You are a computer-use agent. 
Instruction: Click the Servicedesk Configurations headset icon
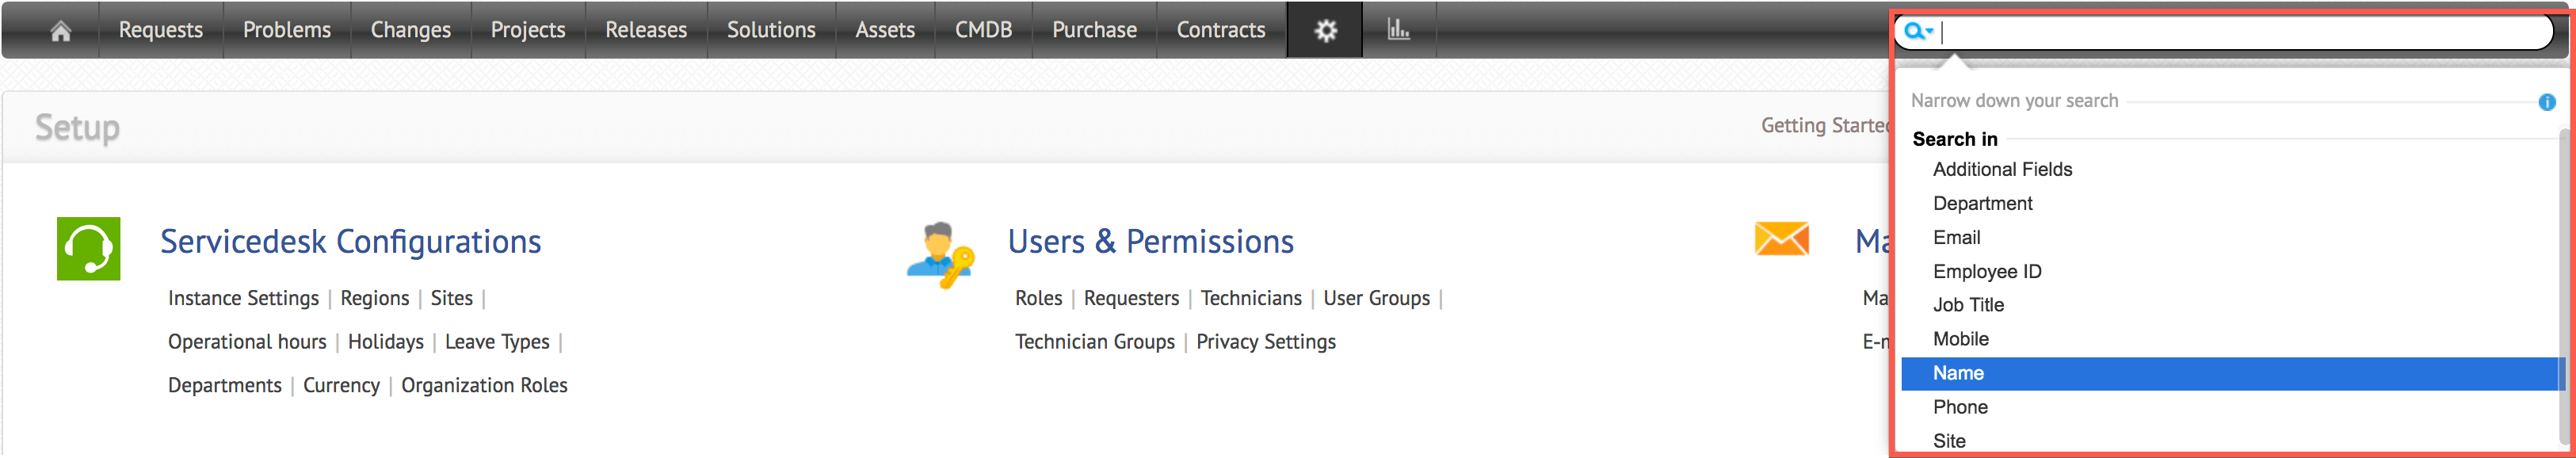[89, 249]
